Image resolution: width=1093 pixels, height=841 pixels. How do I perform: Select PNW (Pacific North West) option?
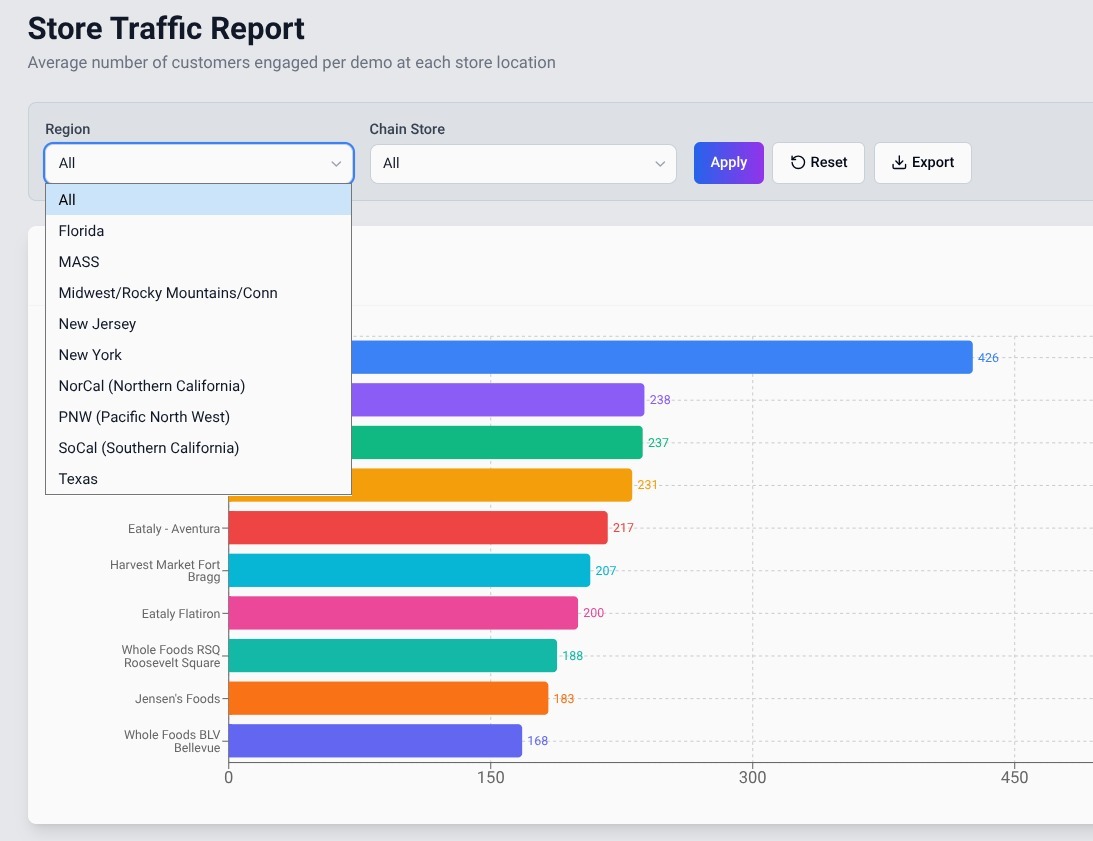tap(198, 417)
